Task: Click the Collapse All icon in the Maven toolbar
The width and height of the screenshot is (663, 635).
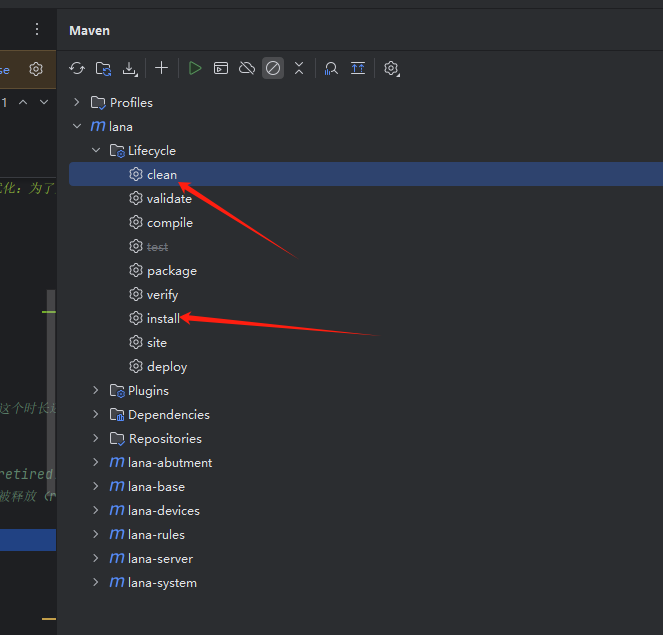Action: coord(298,68)
